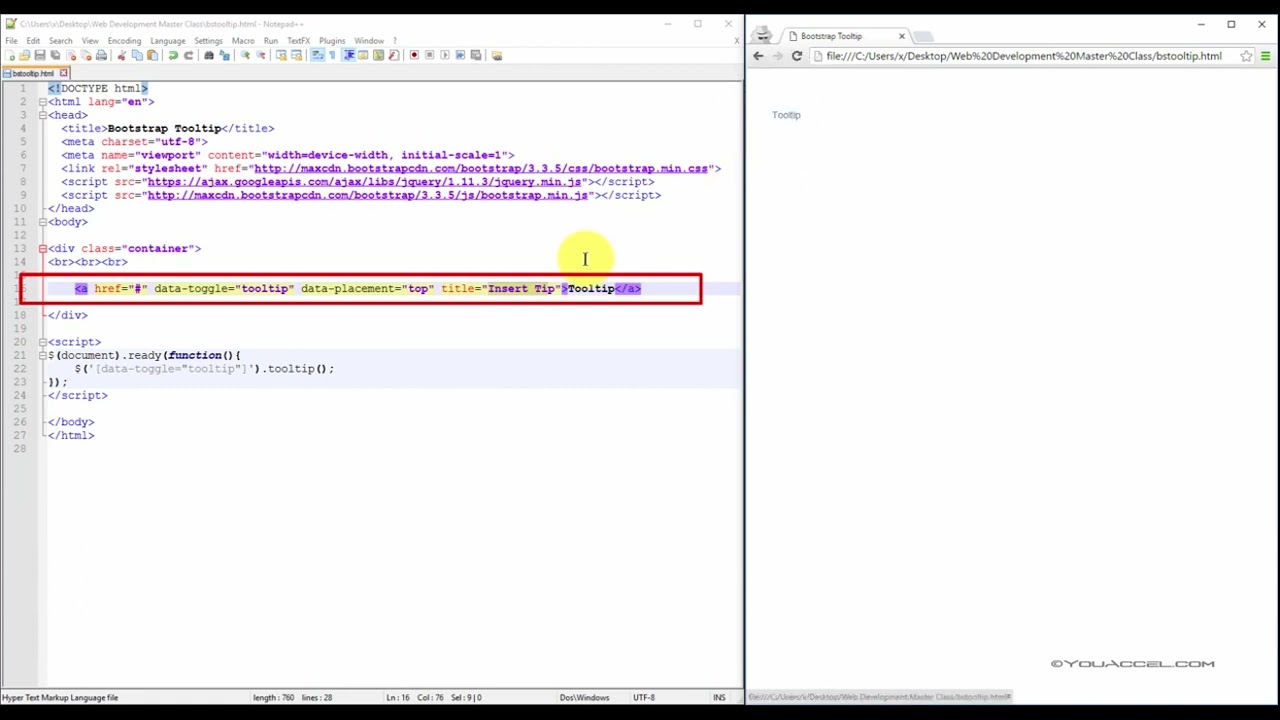Click UTF-8 encoding in status bar
Viewport: 1280px width, 720px height.
tap(644, 697)
